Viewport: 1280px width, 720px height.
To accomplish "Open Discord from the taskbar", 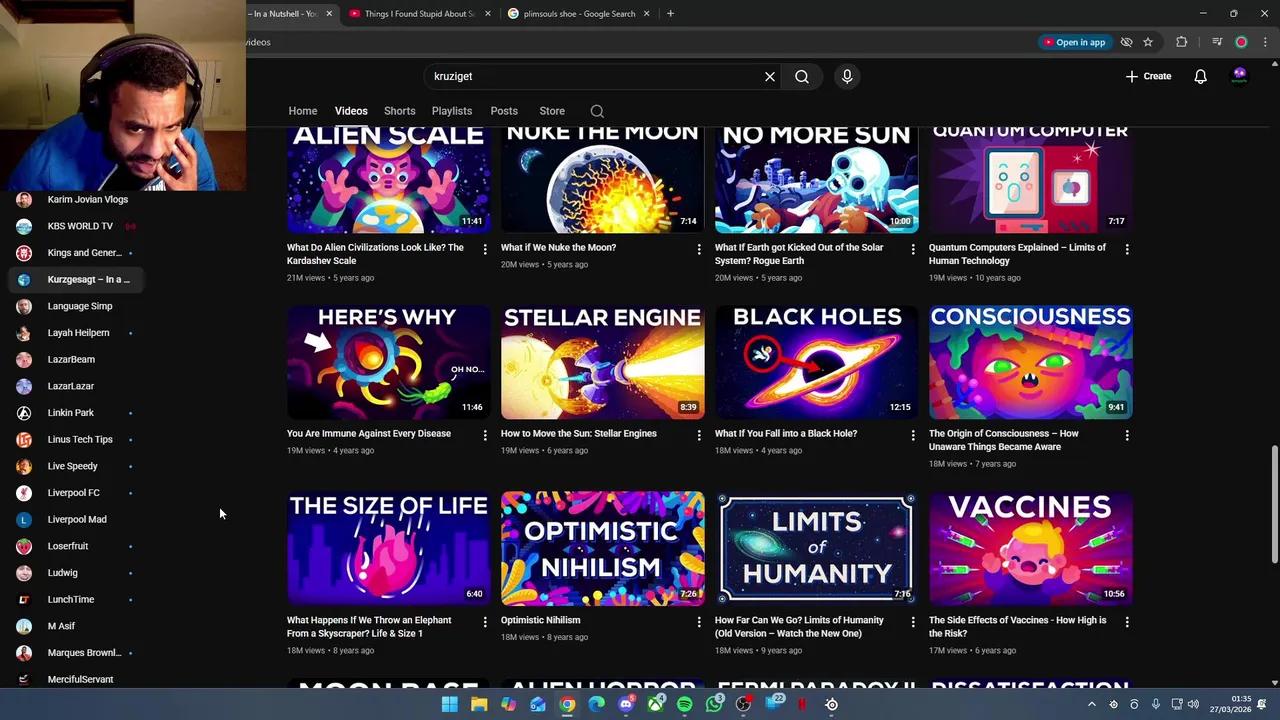I will (x=626, y=705).
